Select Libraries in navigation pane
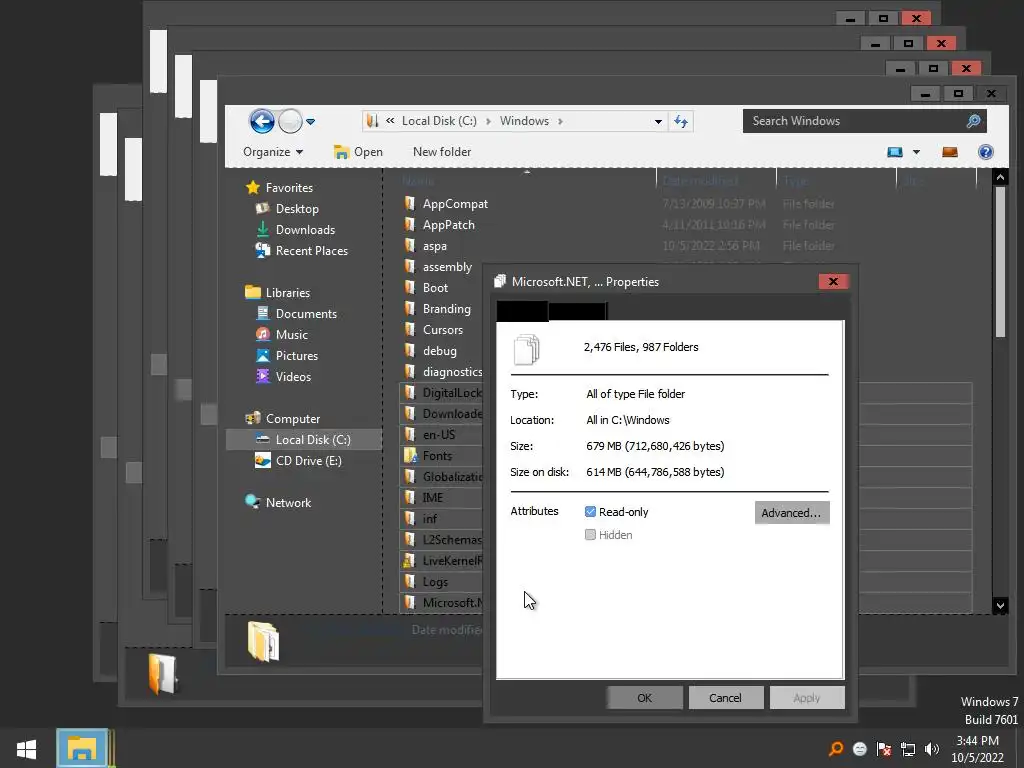This screenshot has height=768, width=1024. [x=278, y=293]
